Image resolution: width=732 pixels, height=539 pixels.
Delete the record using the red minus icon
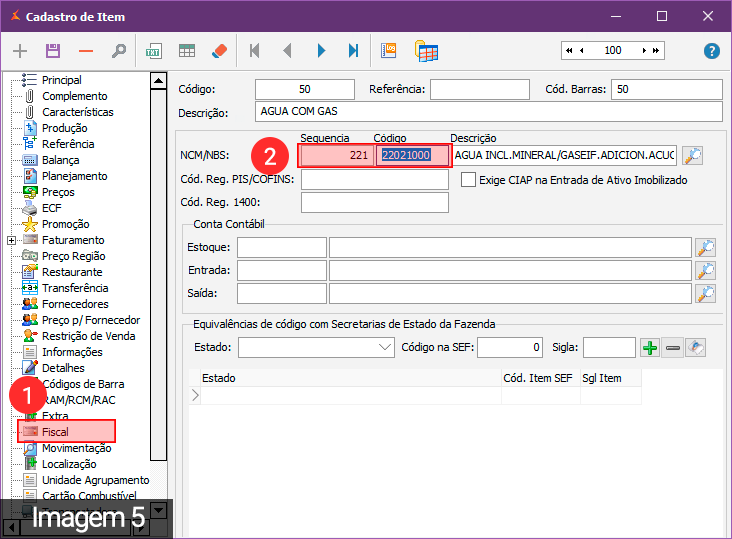(x=86, y=51)
